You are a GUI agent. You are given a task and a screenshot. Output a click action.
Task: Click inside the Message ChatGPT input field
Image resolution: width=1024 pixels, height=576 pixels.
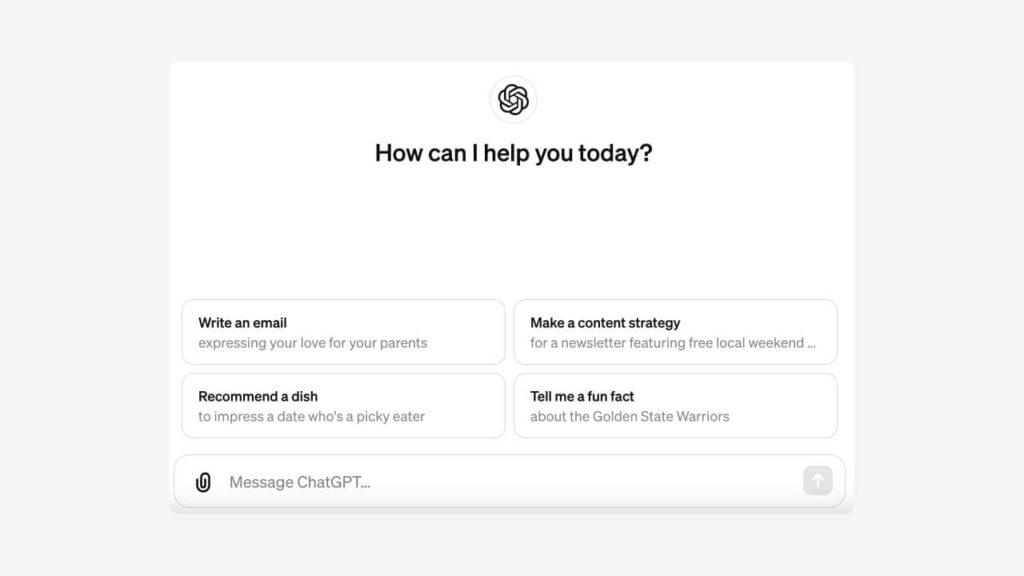click(450, 481)
